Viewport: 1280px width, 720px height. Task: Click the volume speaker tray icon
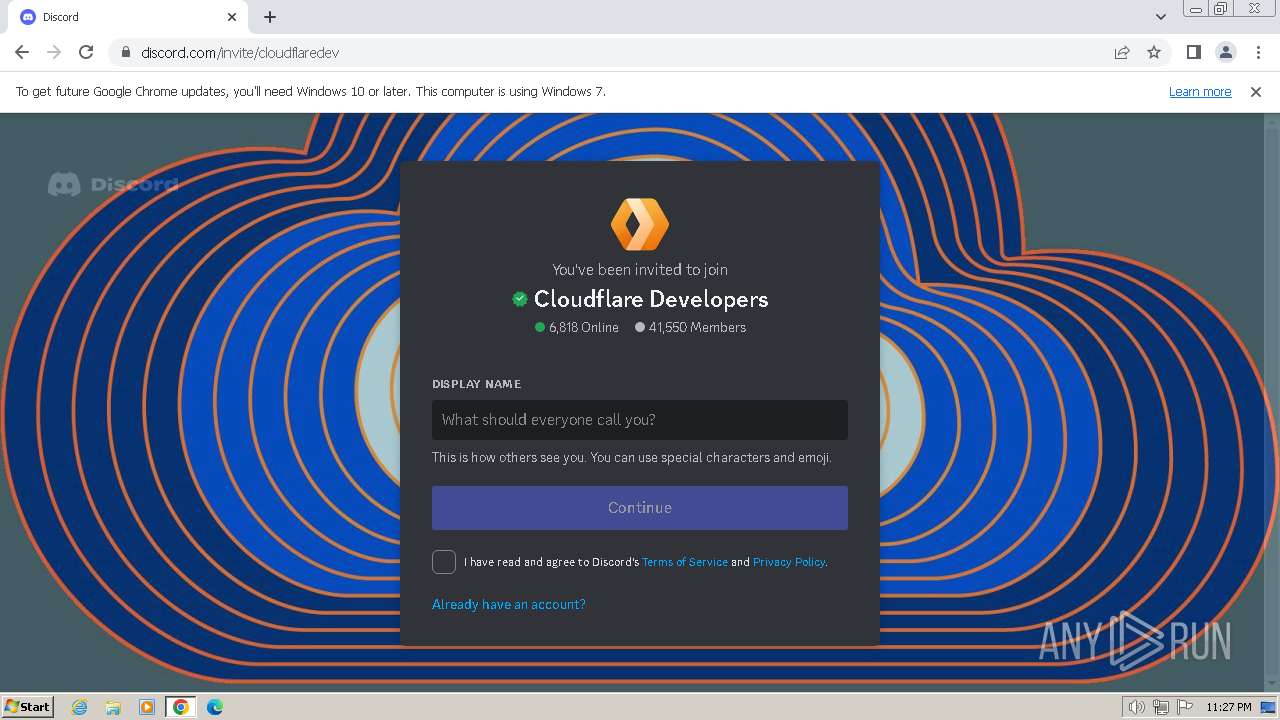[1137, 707]
